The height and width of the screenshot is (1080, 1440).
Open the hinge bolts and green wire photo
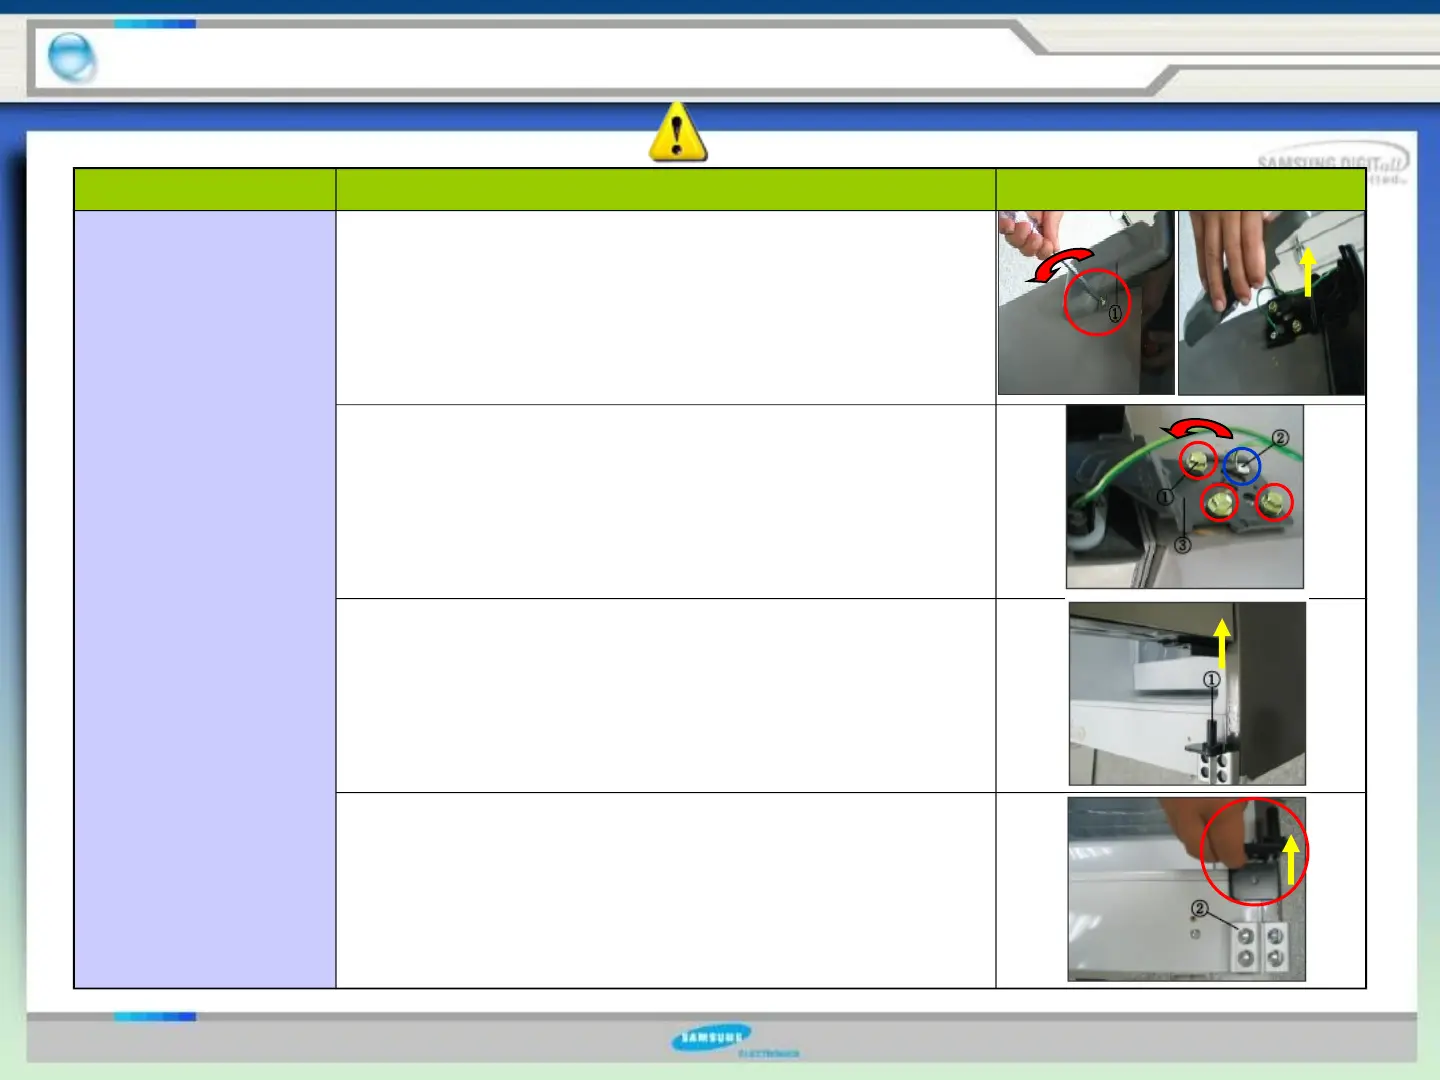click(1185, 497)
